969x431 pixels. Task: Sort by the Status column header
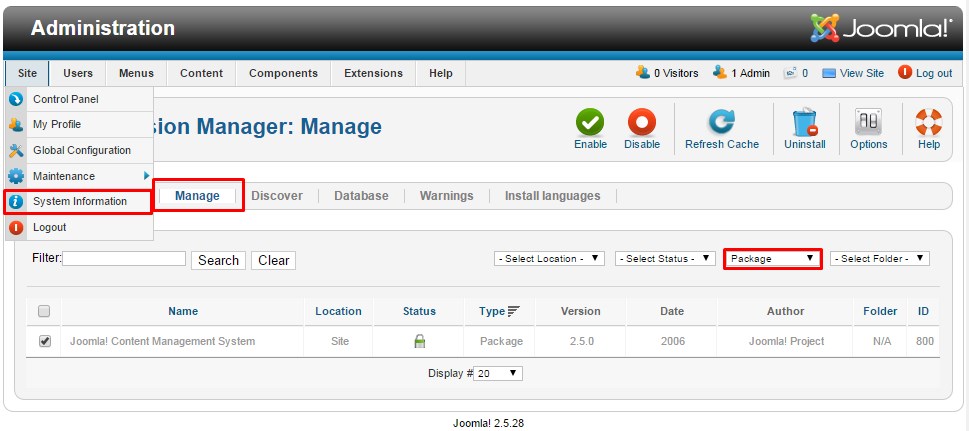pos(419,311)
